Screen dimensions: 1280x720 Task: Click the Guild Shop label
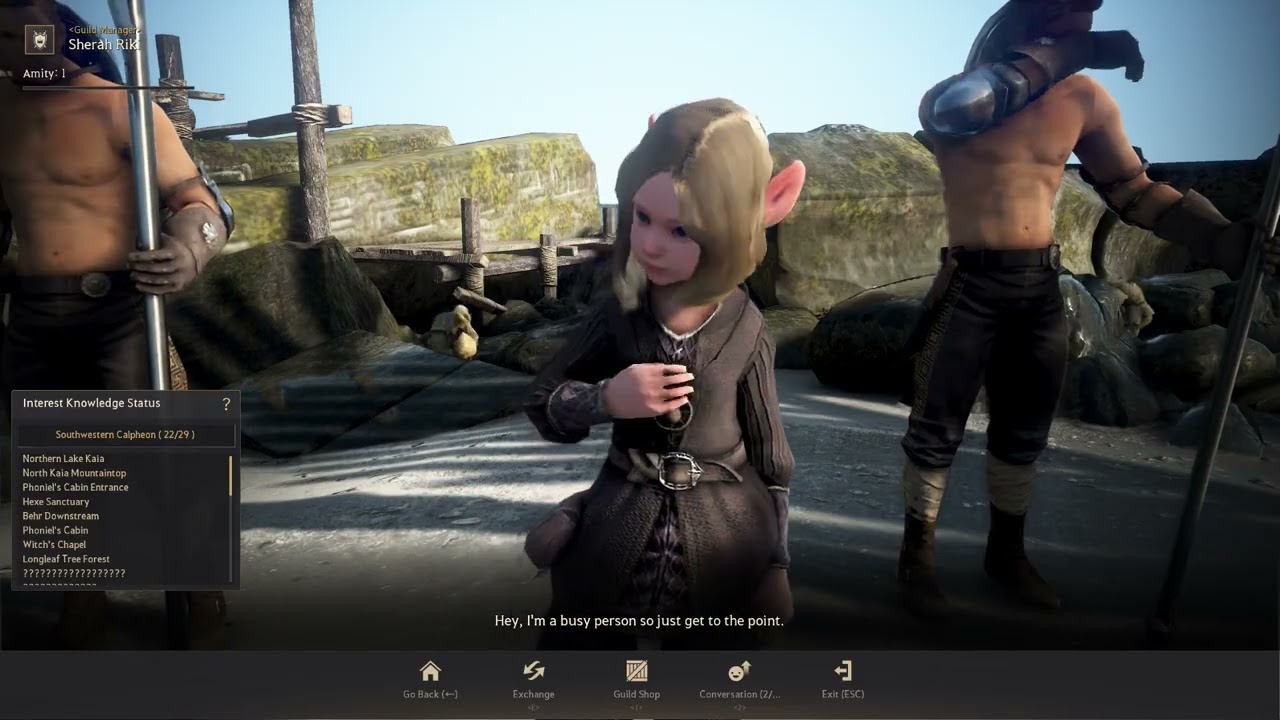[x=637, y=694]
